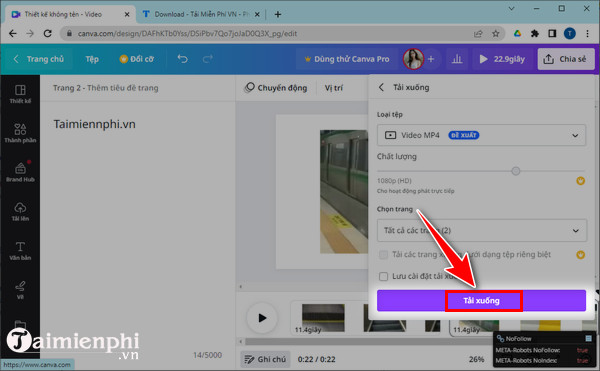Click the Trang 2 page title field

pyautogui.click(x=106, y=88)
